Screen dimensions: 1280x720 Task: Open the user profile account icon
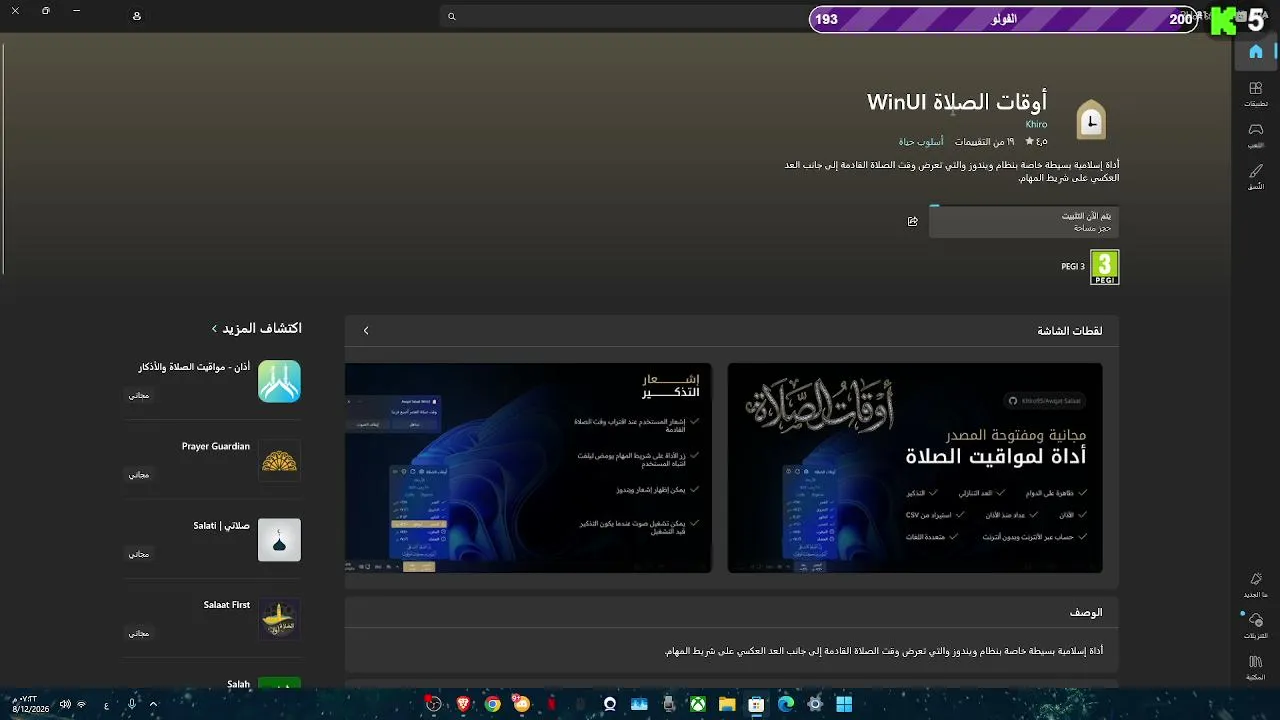(x=137, y=16)
